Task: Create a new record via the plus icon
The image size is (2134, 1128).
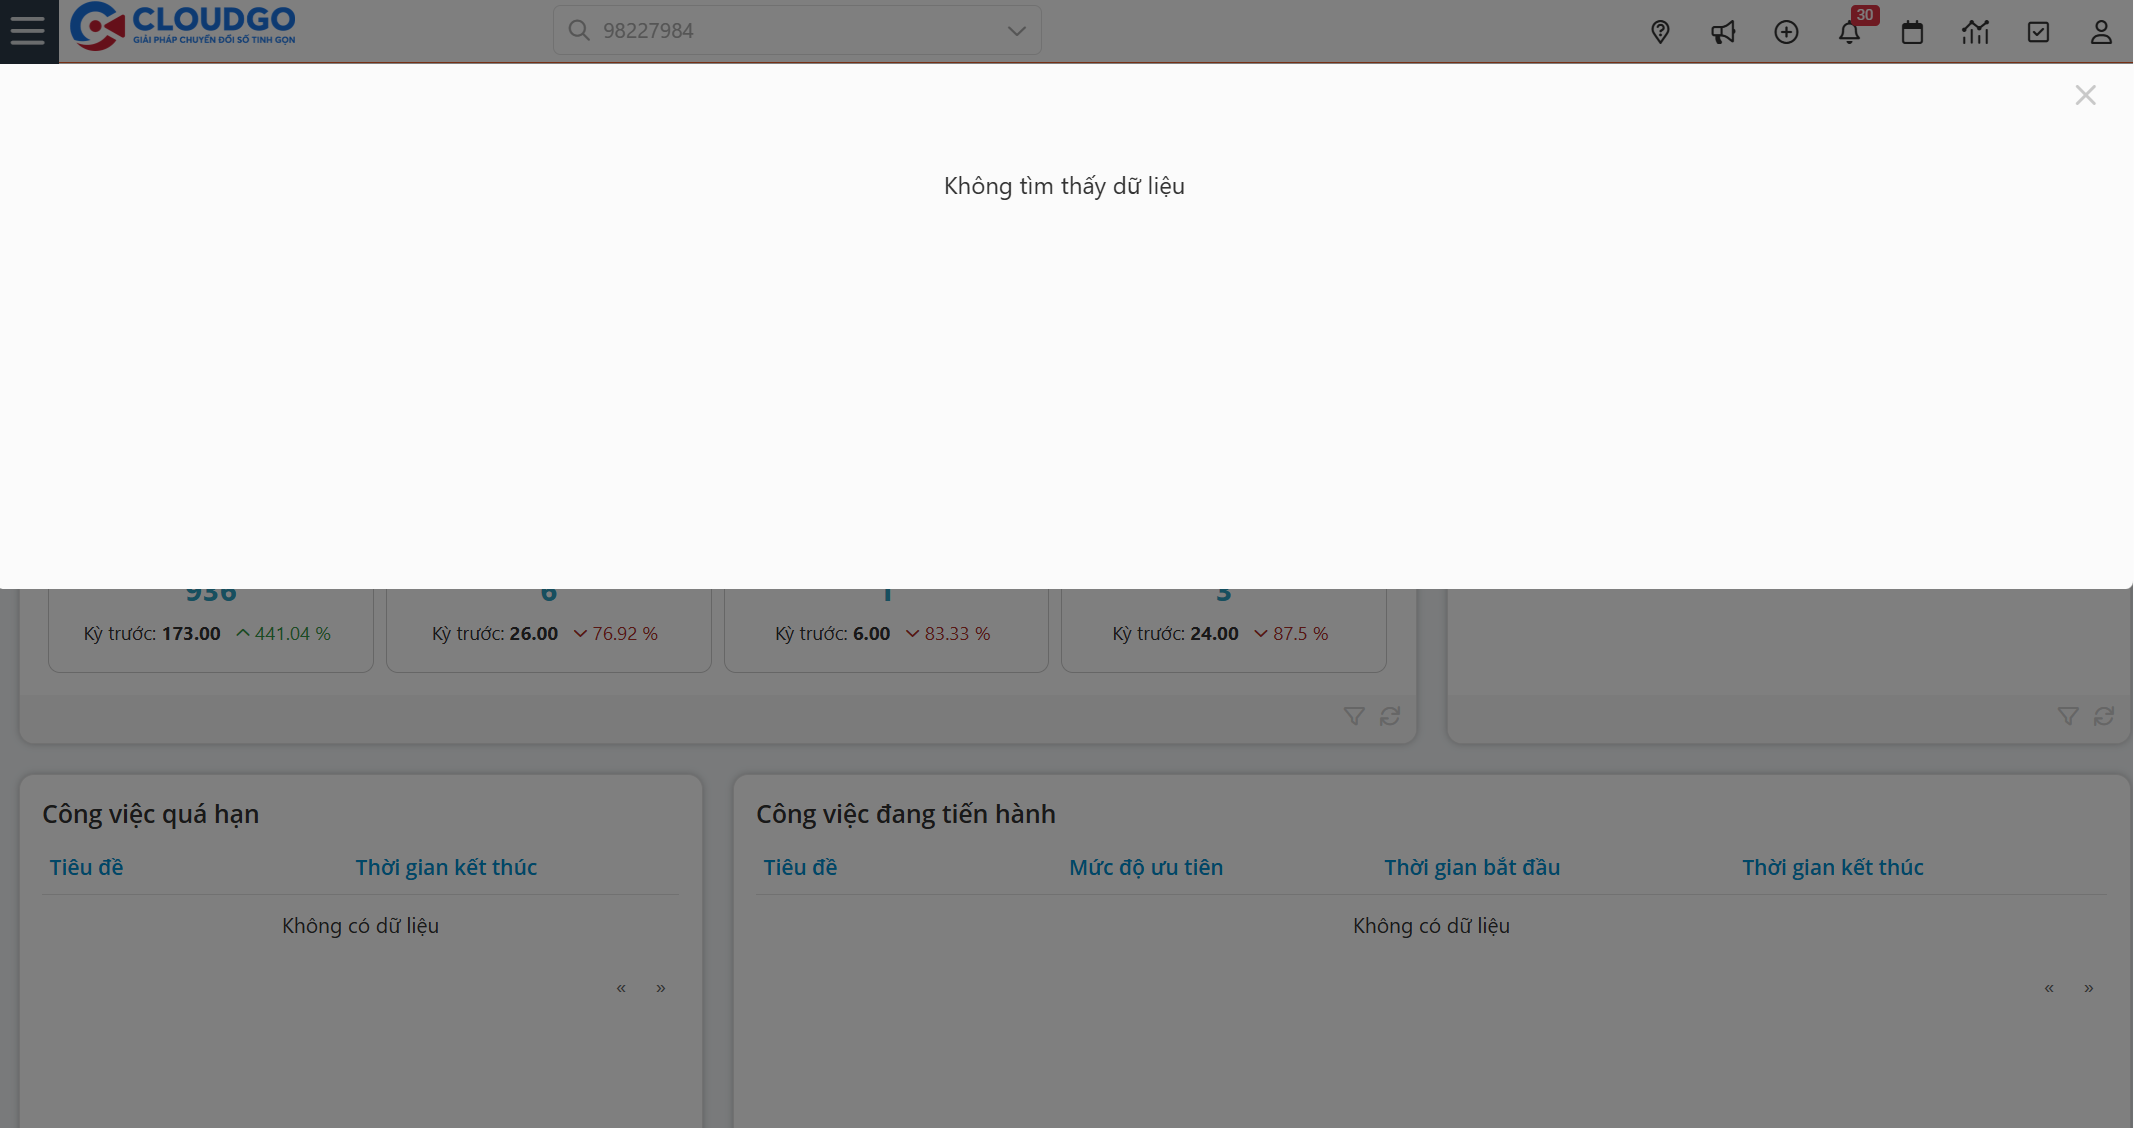Action: [x=1787, y=31]
